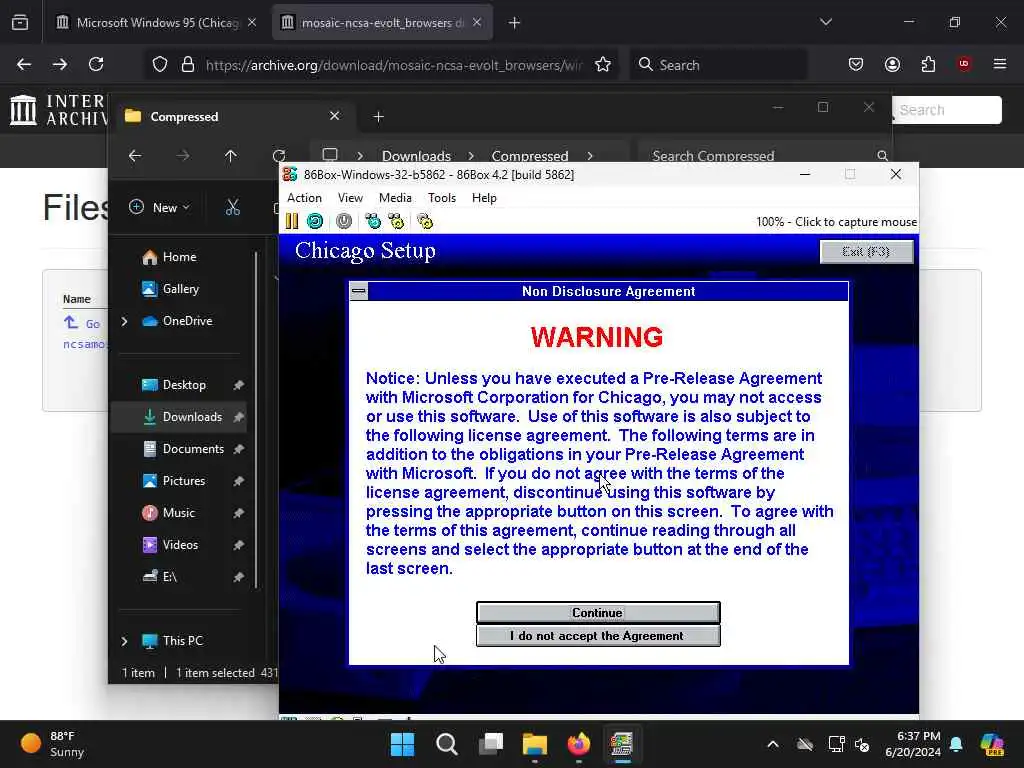Switch to Microsoft Windows 95 Chicago tab
The height and width of the screenshot is (768, 1024).
(155, 23)
